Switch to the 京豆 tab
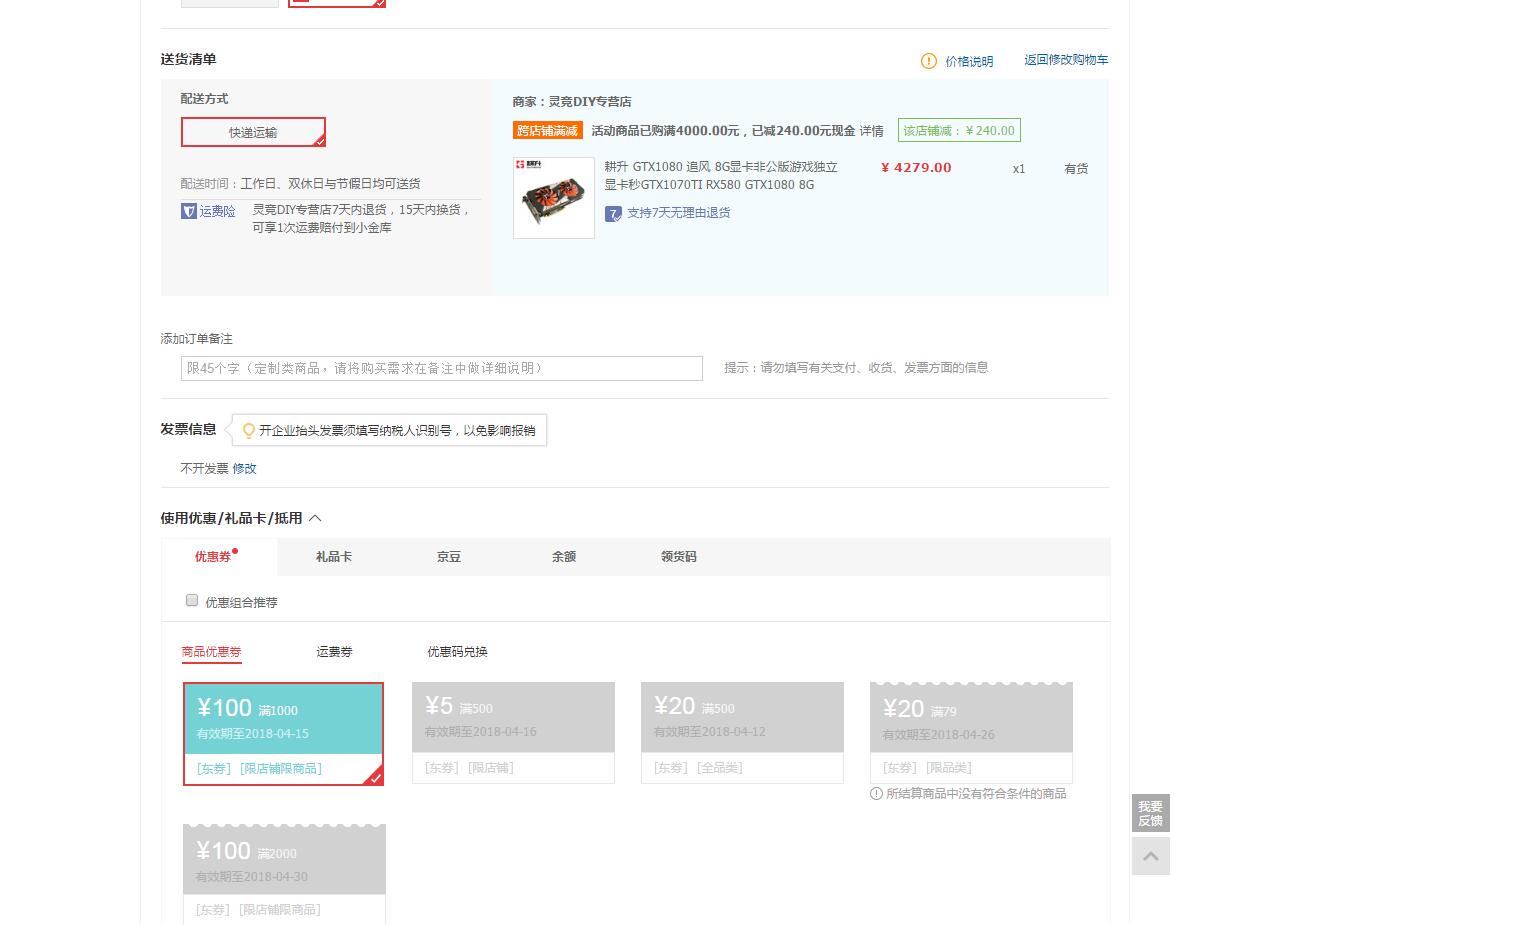Viewport: 1519px width, 925px height. point(449,557)
